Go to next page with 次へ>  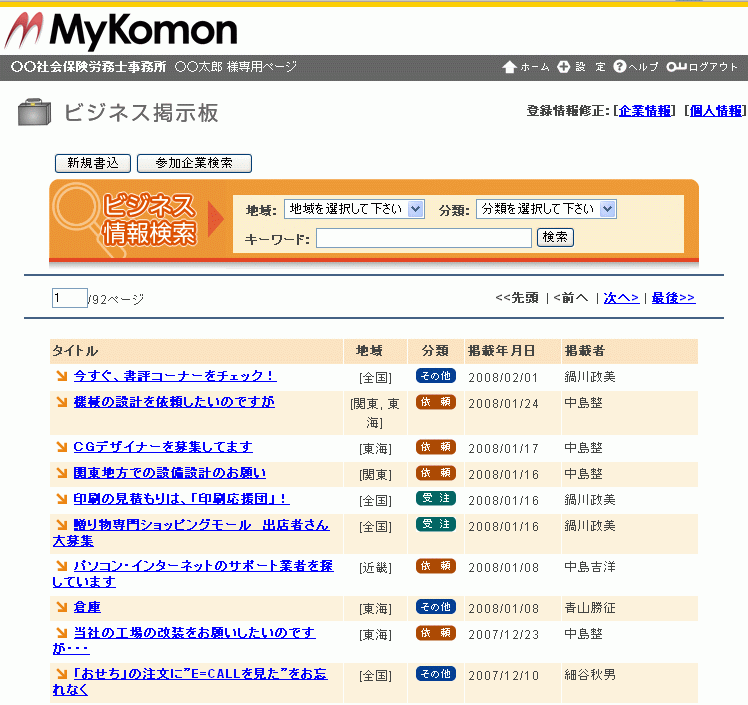click(x=621, y=298)
